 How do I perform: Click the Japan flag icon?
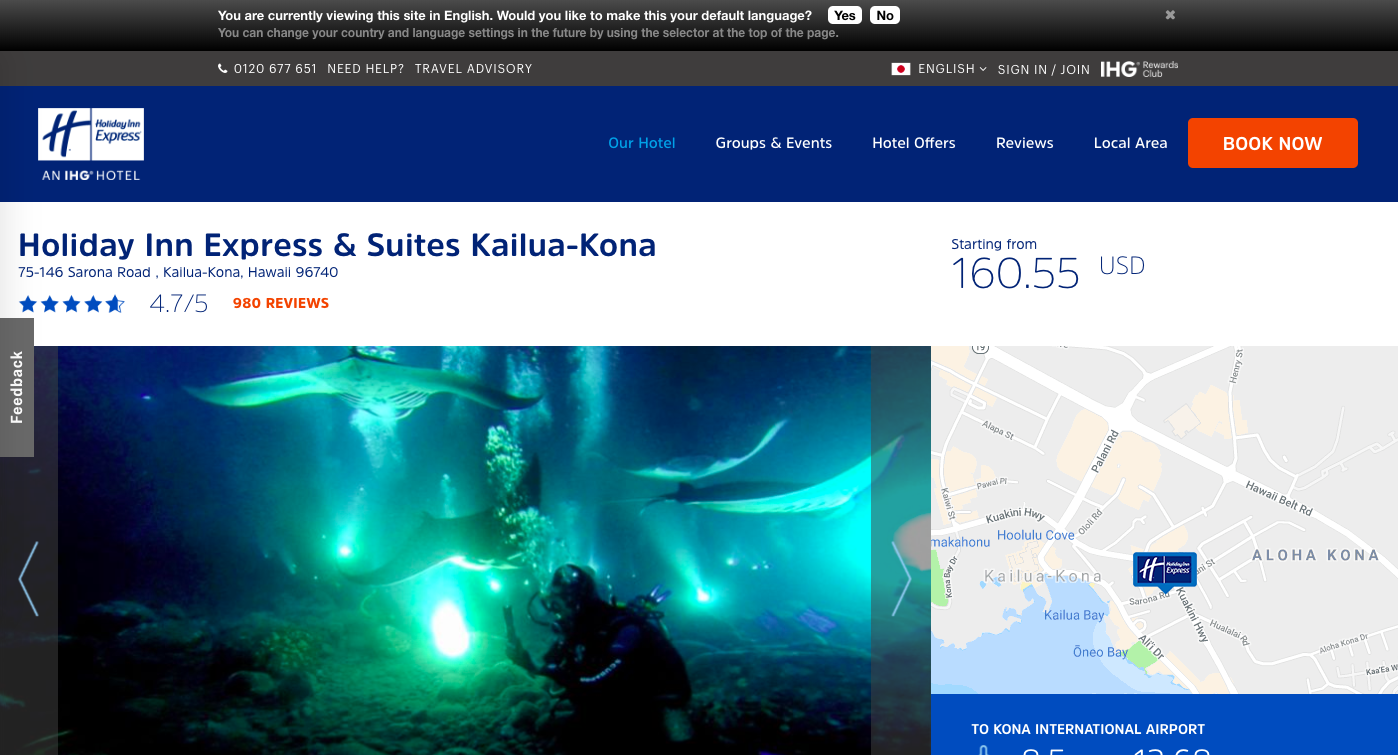click(x=901, y=69)
